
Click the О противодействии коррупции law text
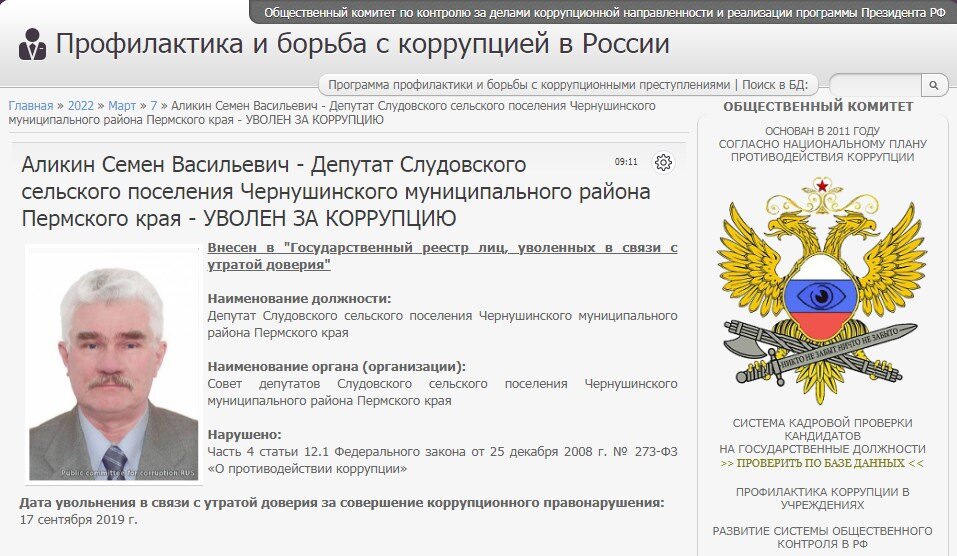click(x=307, y=469)
